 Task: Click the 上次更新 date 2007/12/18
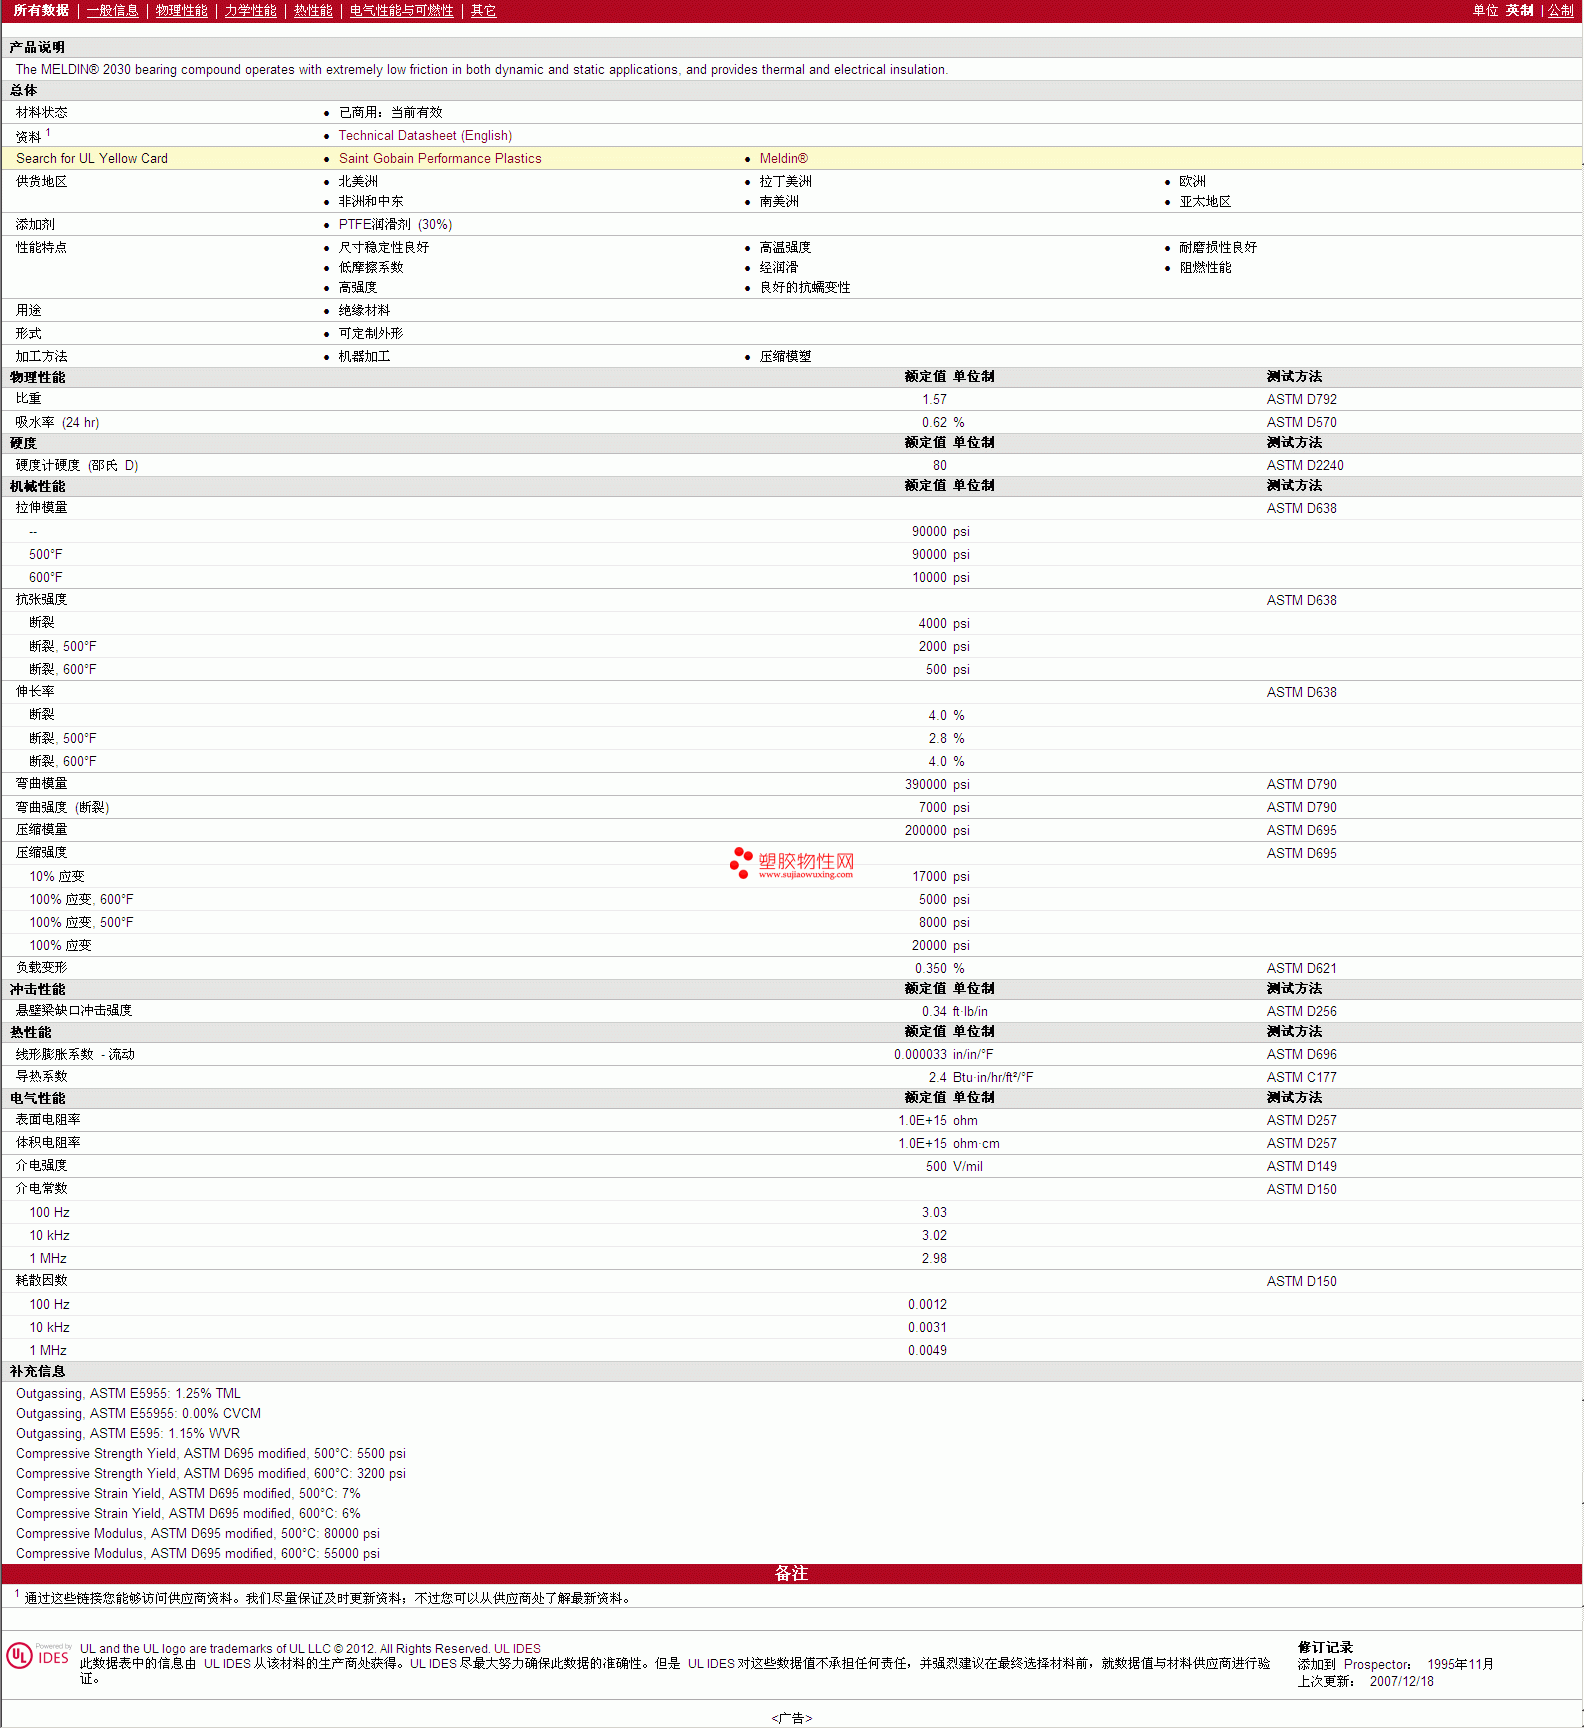point(1401,1681)
